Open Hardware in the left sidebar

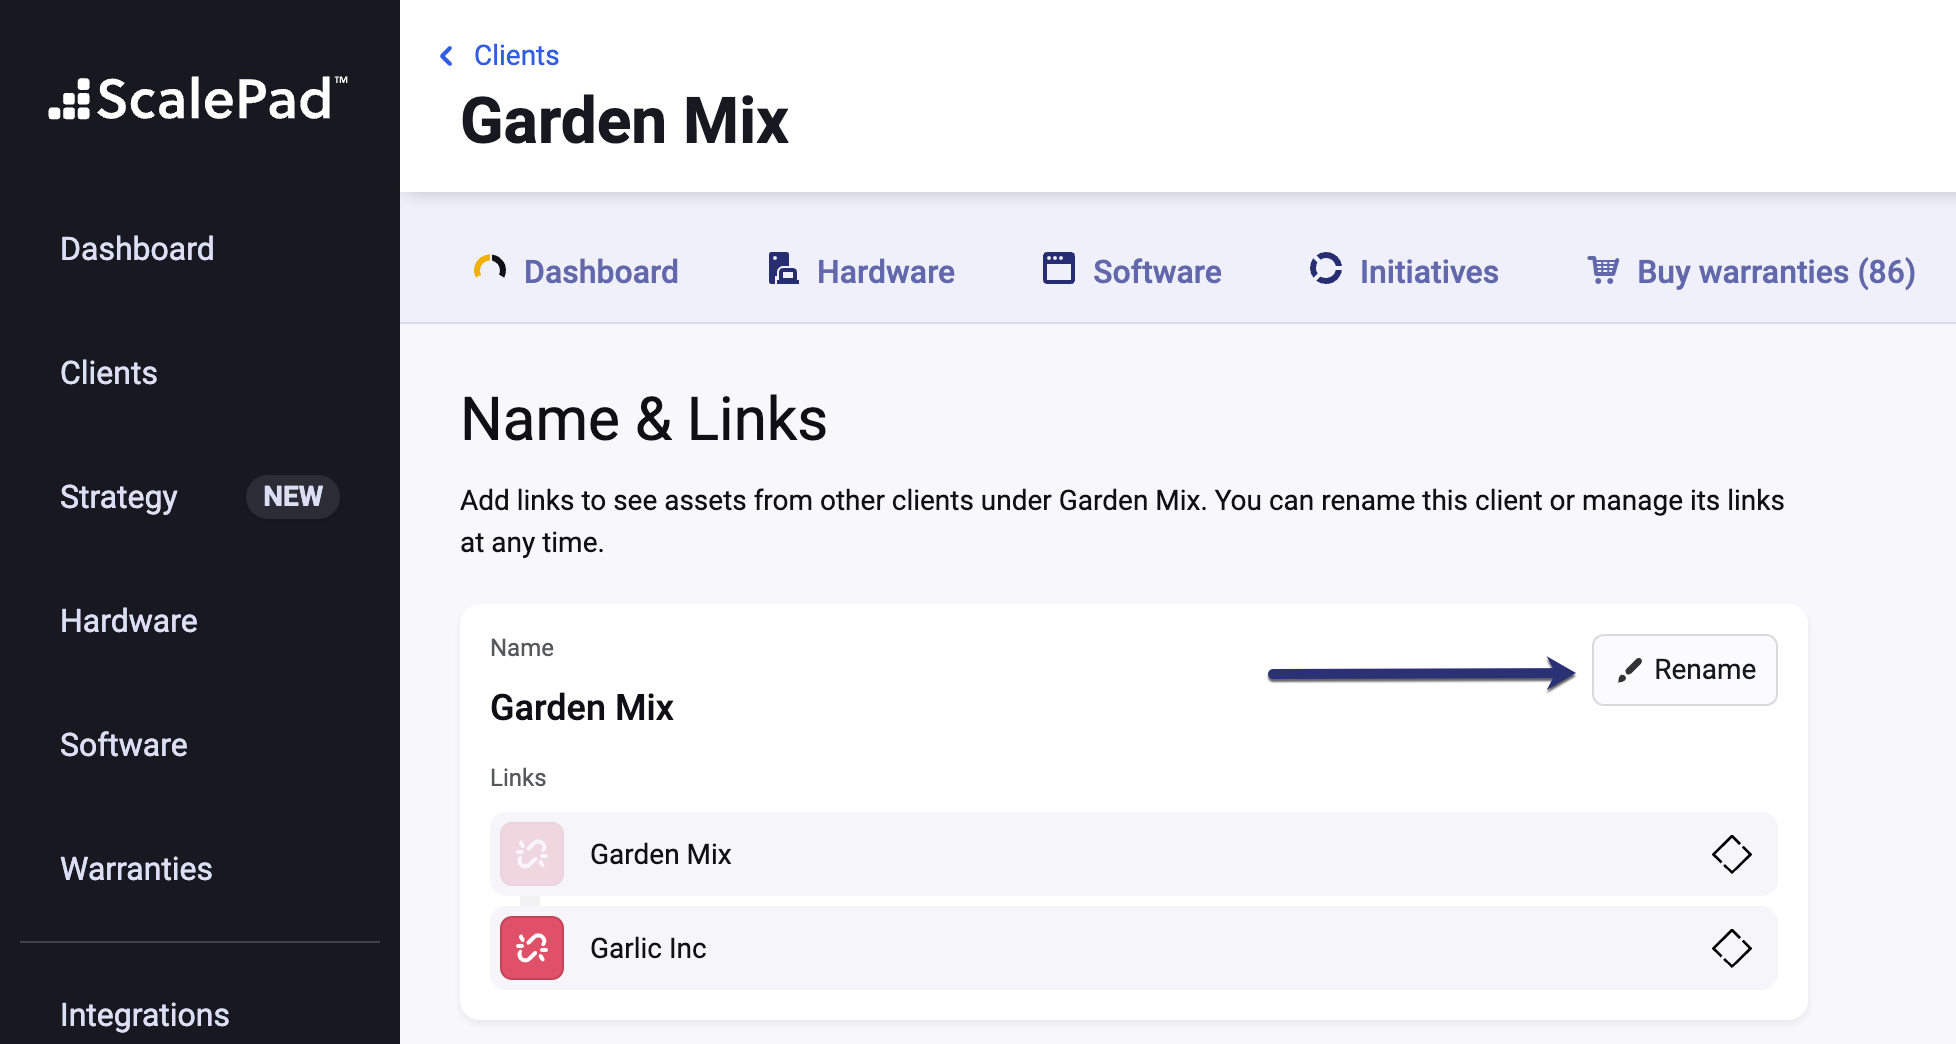pyautogui.click(x=129, y=621)
